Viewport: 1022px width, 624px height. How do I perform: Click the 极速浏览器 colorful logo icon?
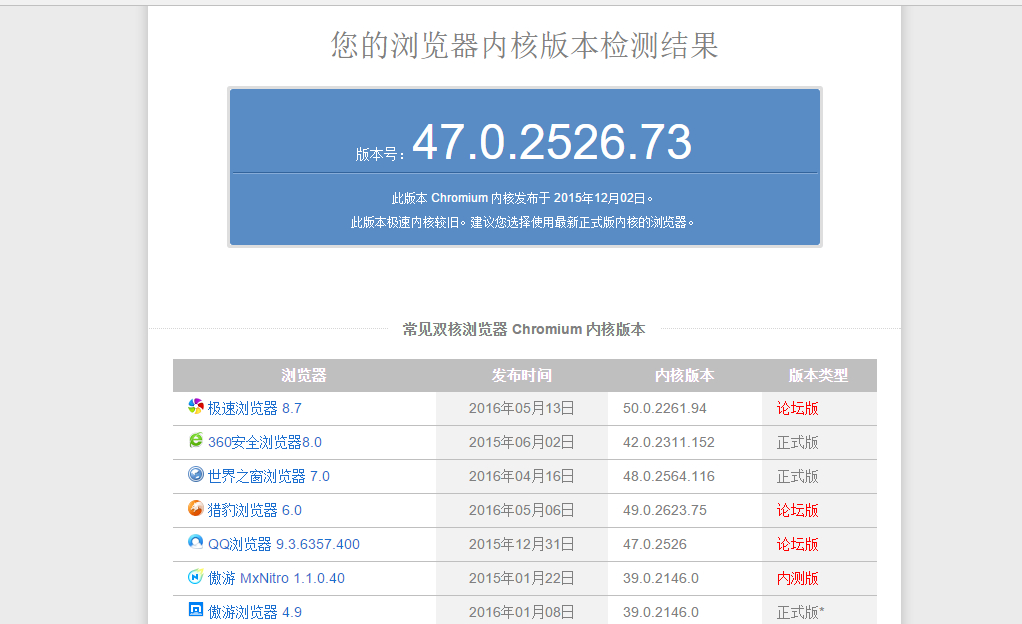(x=196, y=406)
